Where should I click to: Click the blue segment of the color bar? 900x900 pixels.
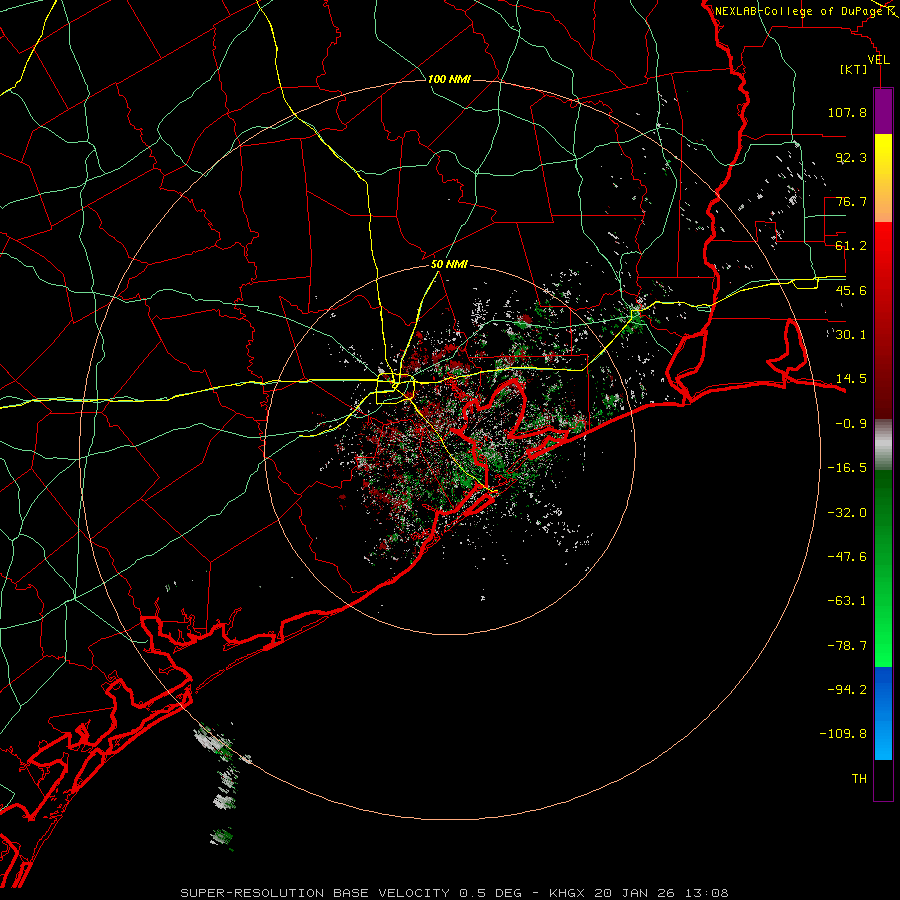point(883,713)
